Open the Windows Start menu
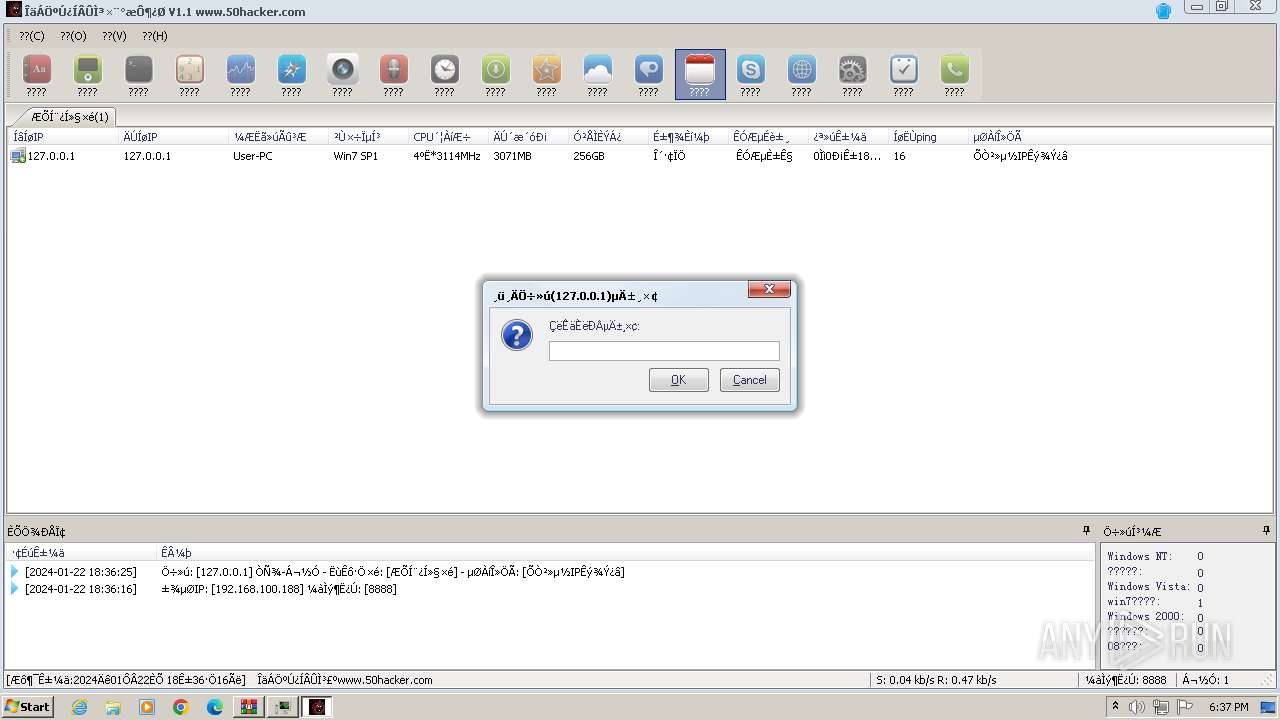Viewport: 1280px width, 720px height. (x=28, y=707)
